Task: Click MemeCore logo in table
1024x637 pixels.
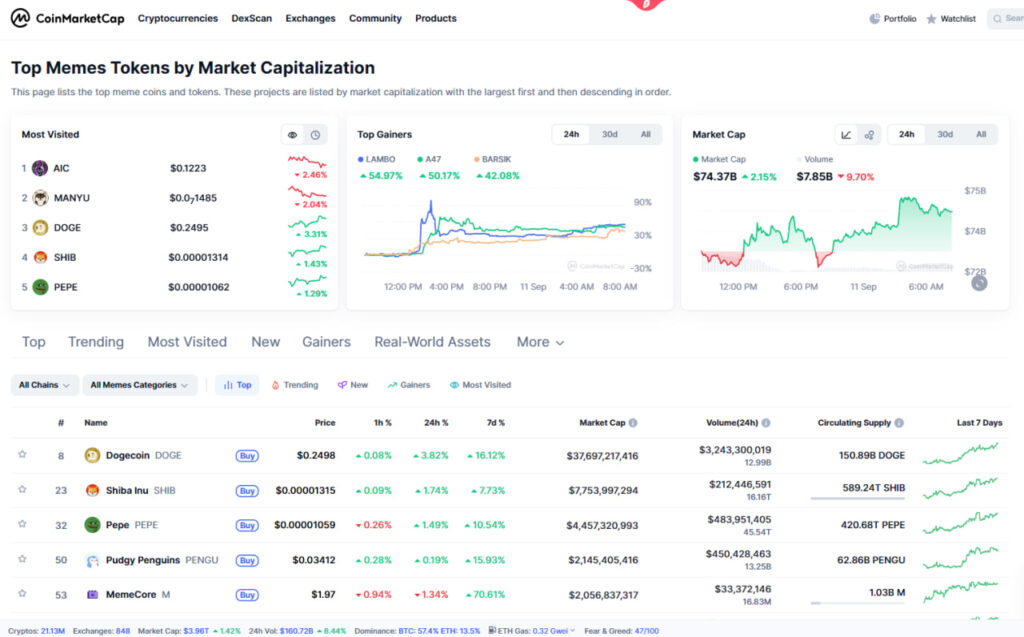Action: [92, 595]
